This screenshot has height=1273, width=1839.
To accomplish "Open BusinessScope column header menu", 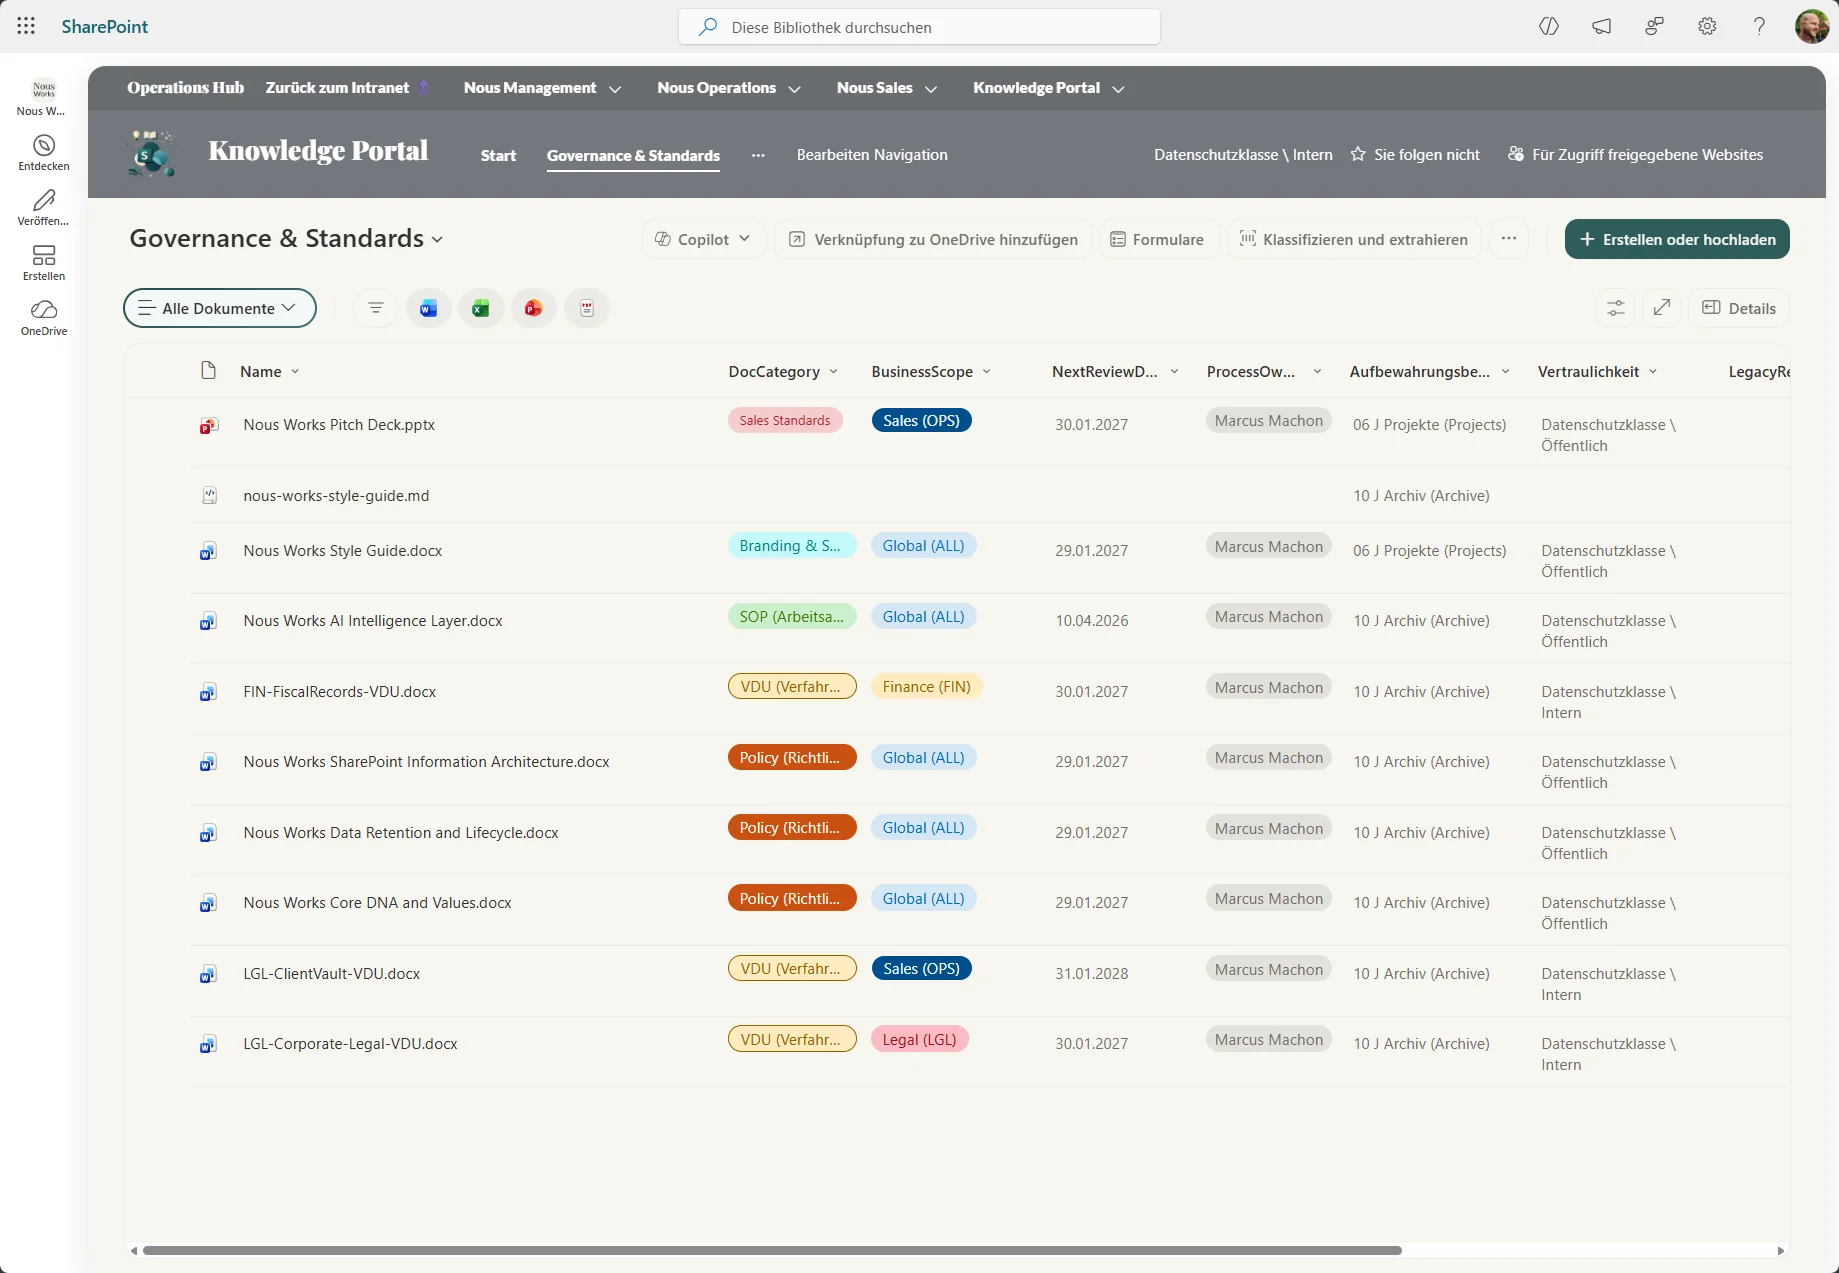I will click(x=931, y=371).
